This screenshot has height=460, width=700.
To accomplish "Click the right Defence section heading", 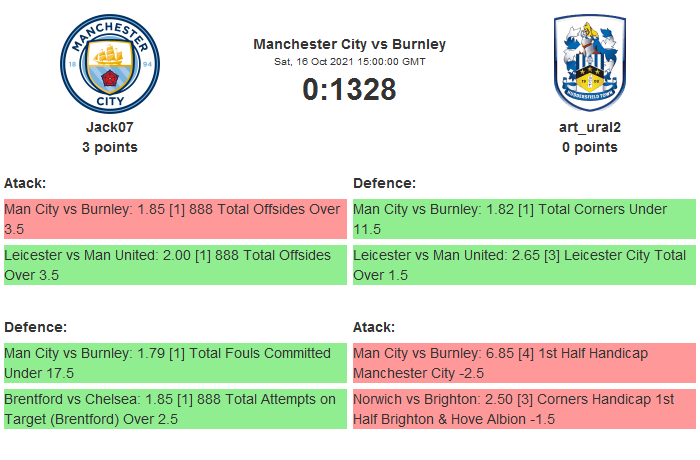I will point(385,183).
